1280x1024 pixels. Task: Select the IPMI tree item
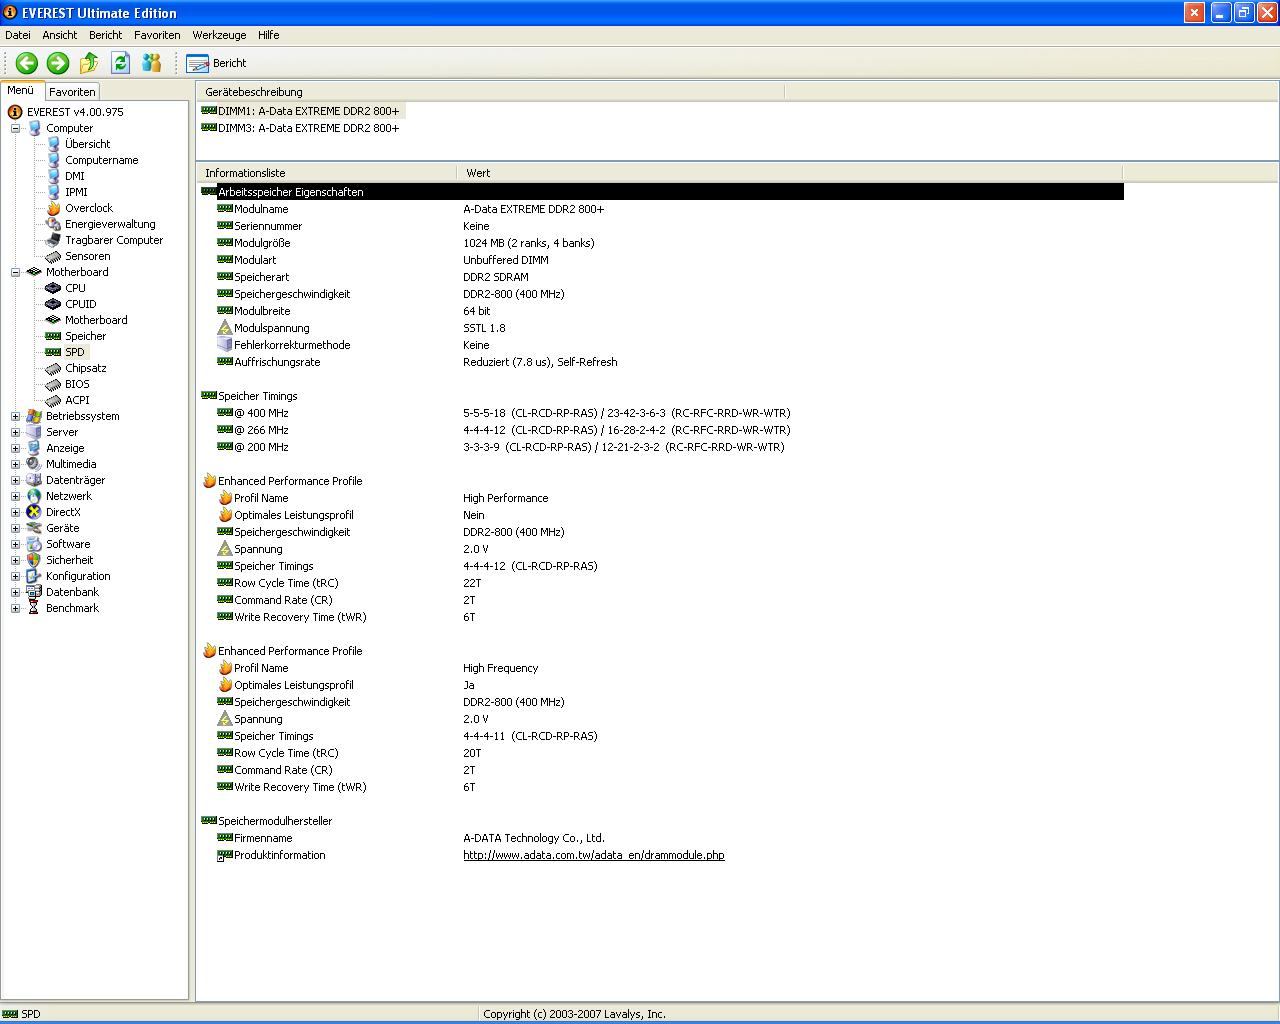tap(76, 192)
